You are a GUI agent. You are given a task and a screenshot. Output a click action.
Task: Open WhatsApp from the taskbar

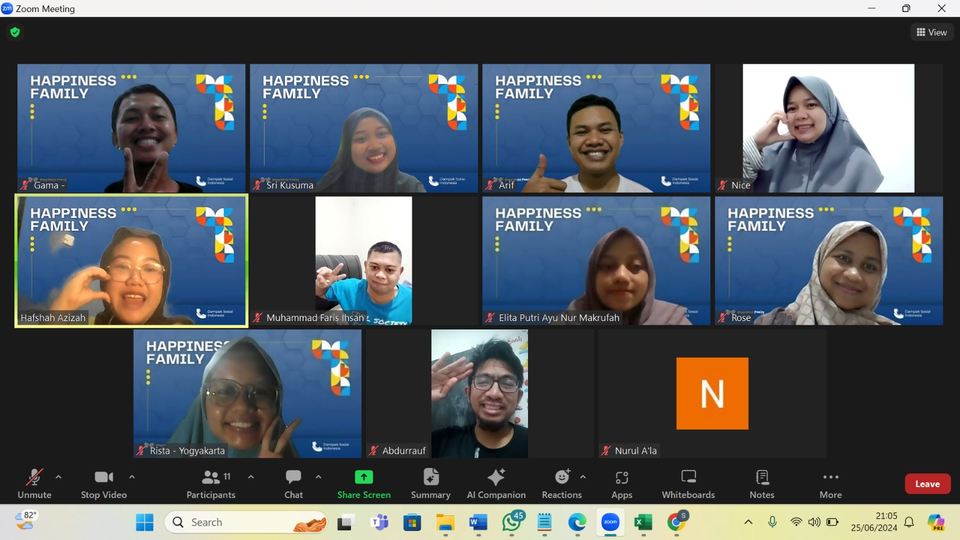click(x=513, y=522)
